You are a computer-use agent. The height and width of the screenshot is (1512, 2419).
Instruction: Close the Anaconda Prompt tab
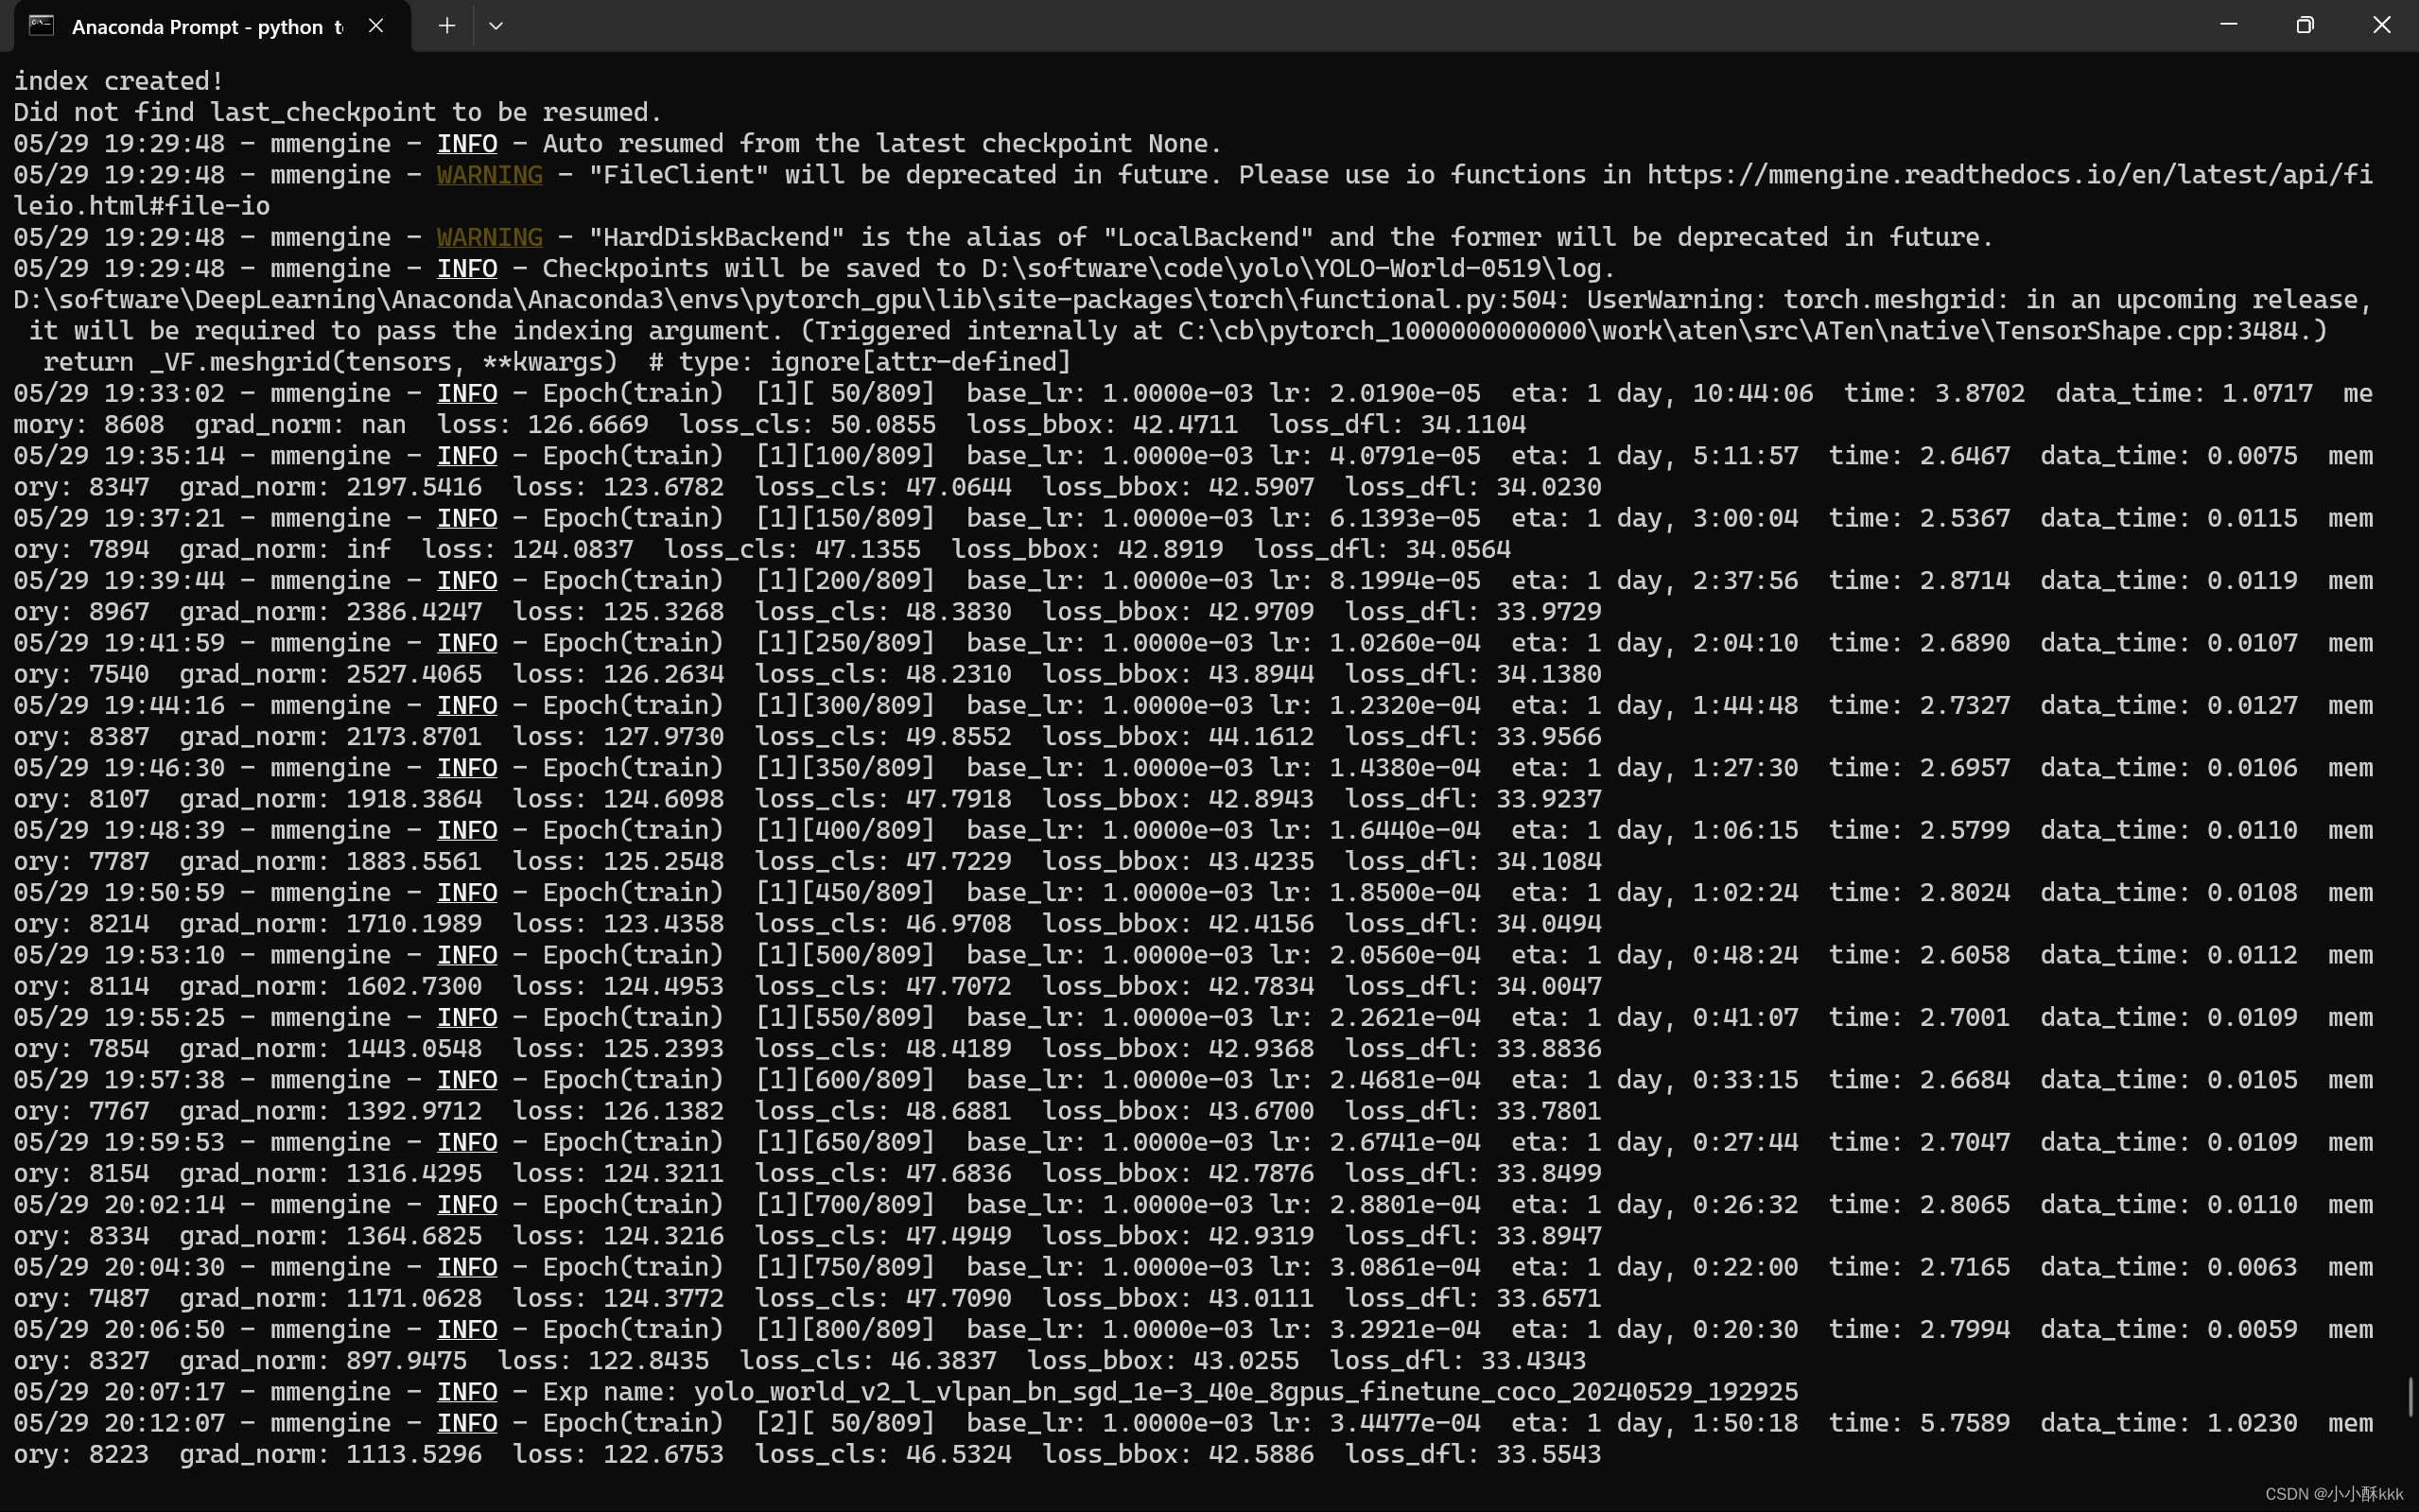pyautogui.click(x=376, y=26)
